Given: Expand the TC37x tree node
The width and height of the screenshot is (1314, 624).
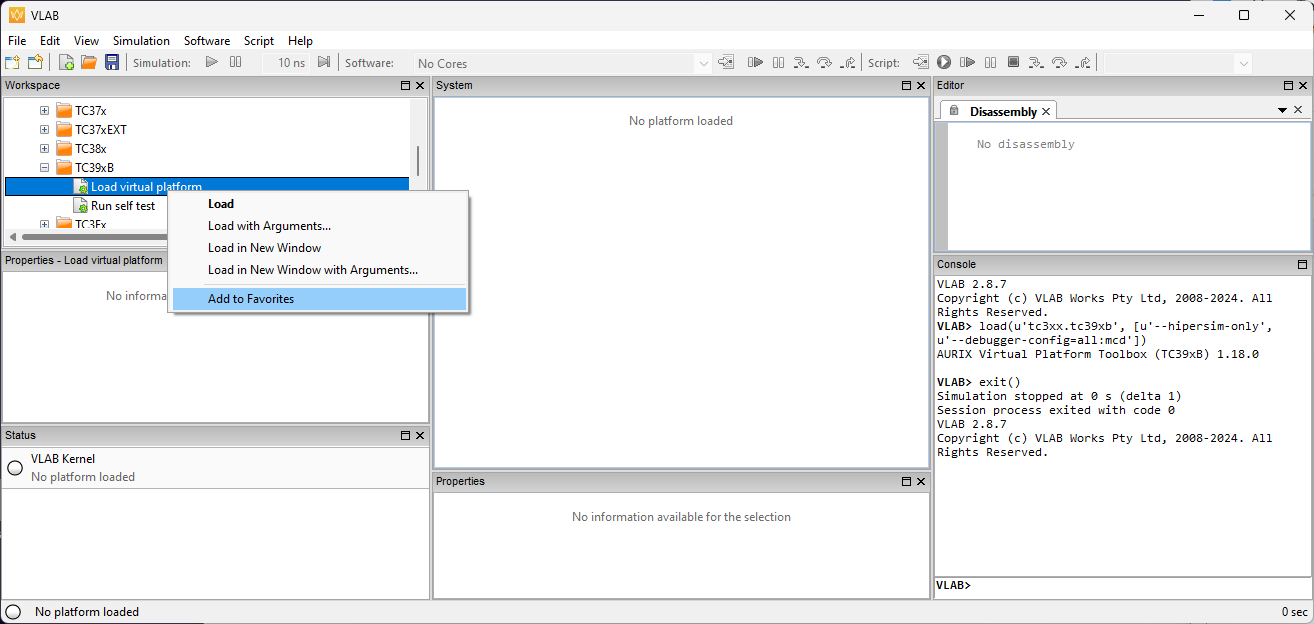Looking at the screenshot, I should tap(44, 110).
